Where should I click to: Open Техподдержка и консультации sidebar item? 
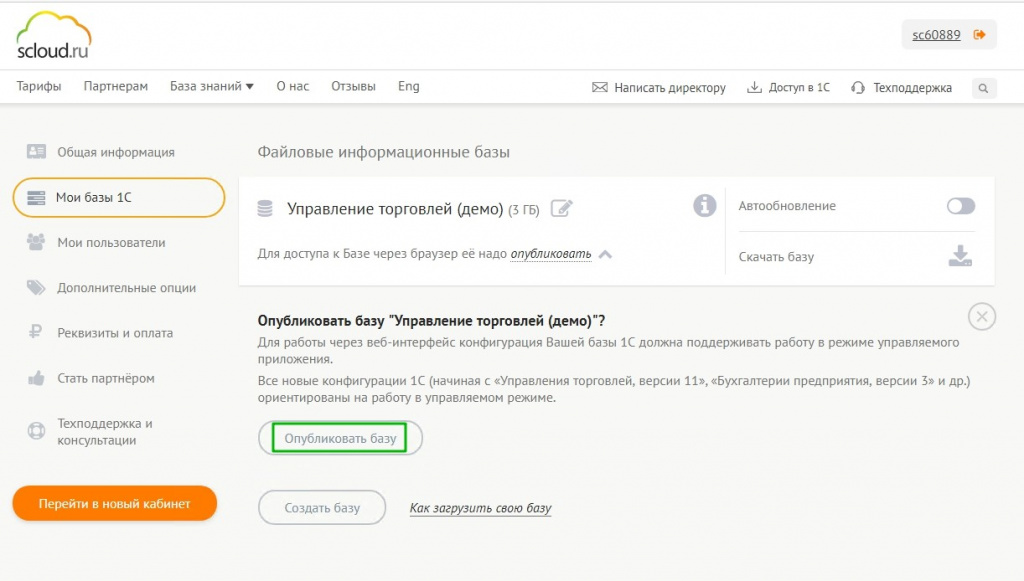coord(104,432)
